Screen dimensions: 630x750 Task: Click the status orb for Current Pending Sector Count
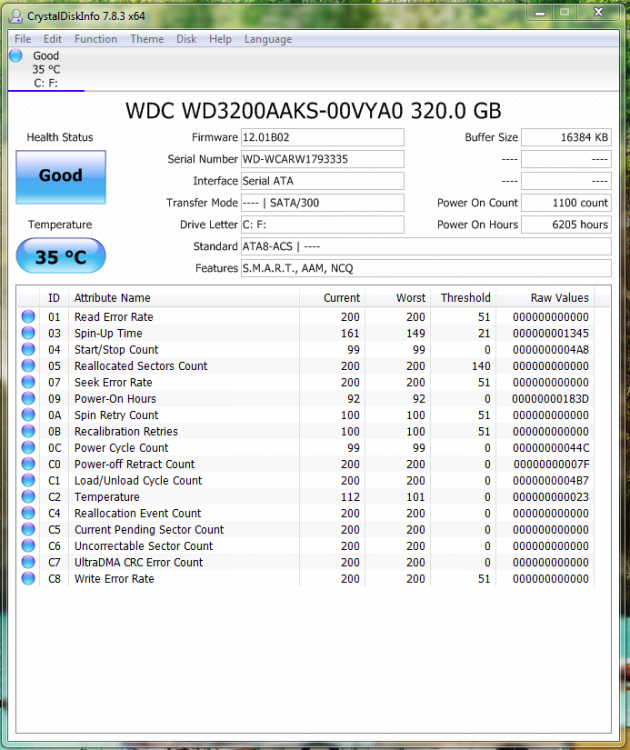pyautogui.click(x=28, y=529)
